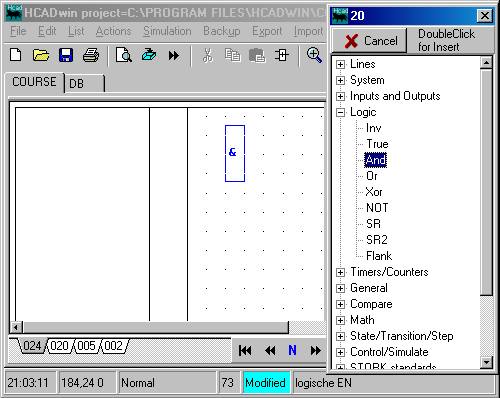Expand the Compare tree node
500x398 pixels.
(x=340, y=304)
